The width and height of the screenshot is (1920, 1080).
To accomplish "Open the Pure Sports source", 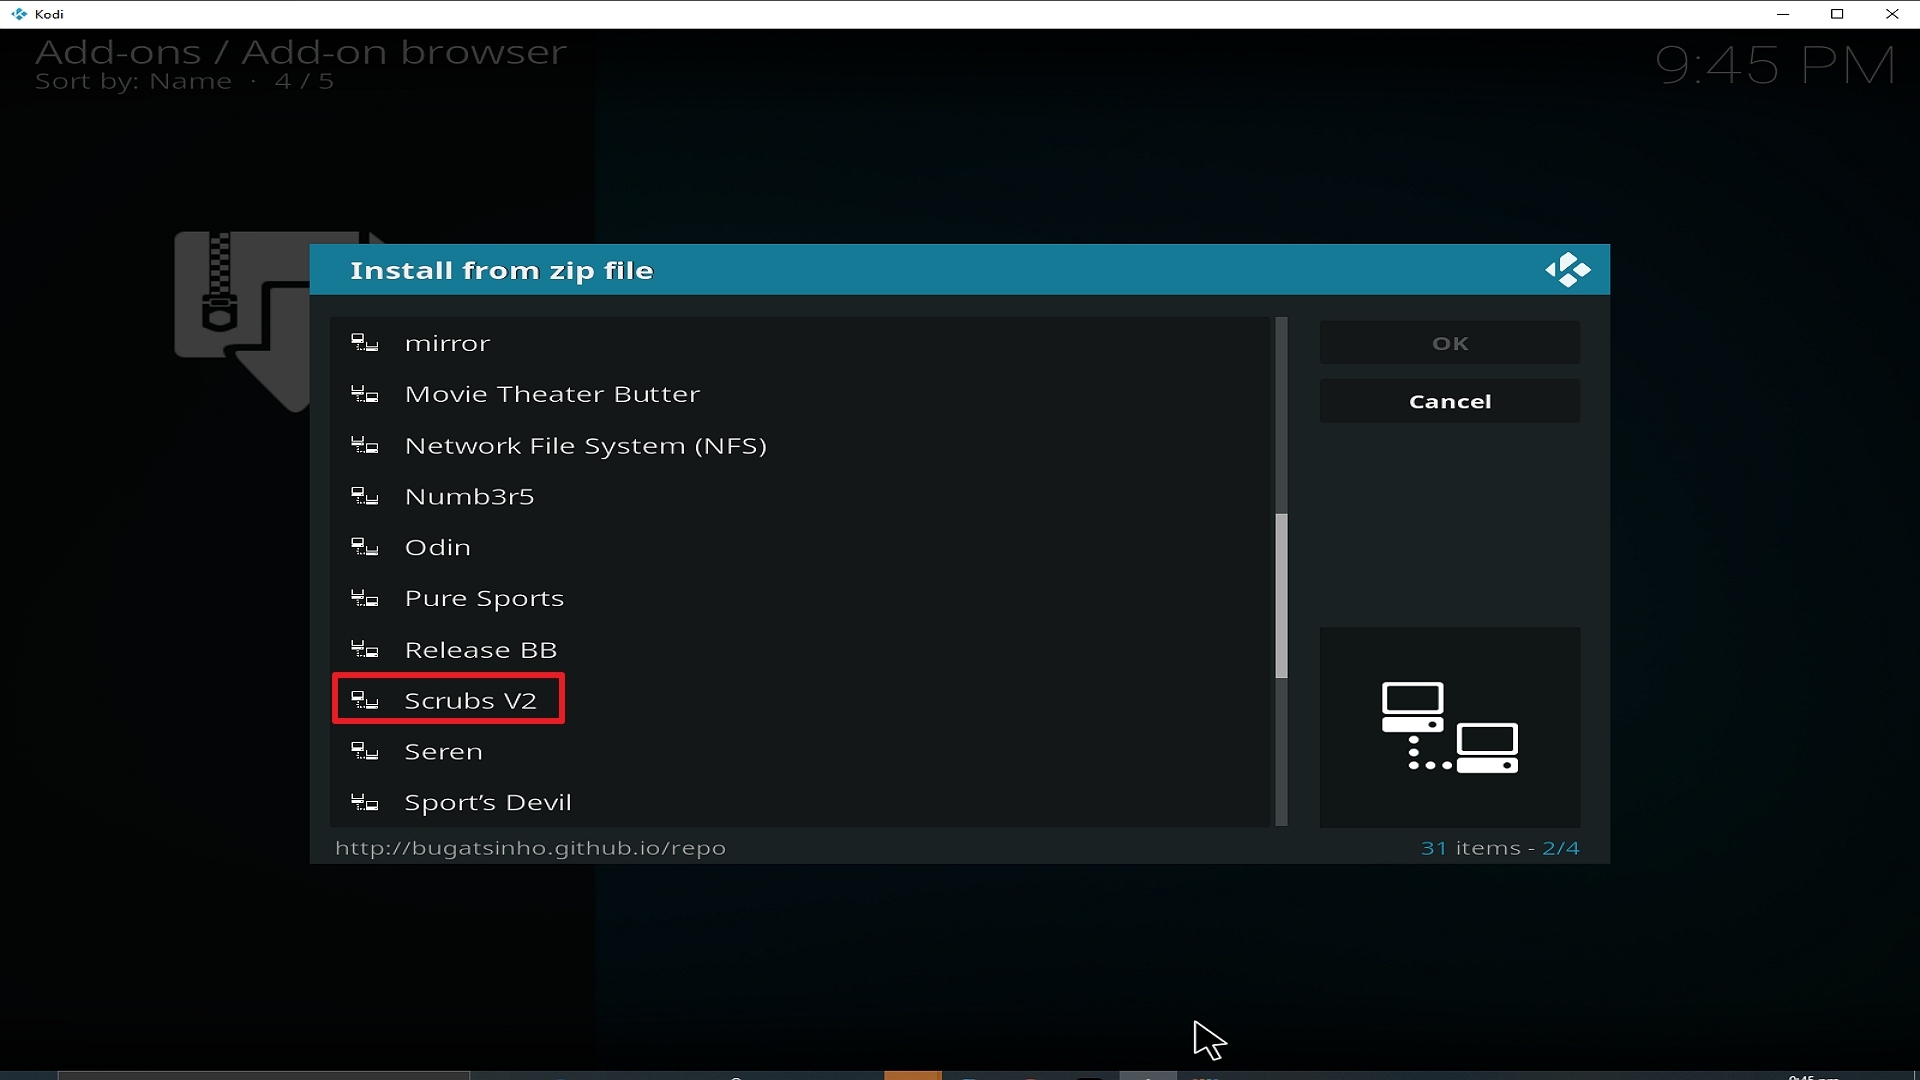I will click(x=800, y=598).
